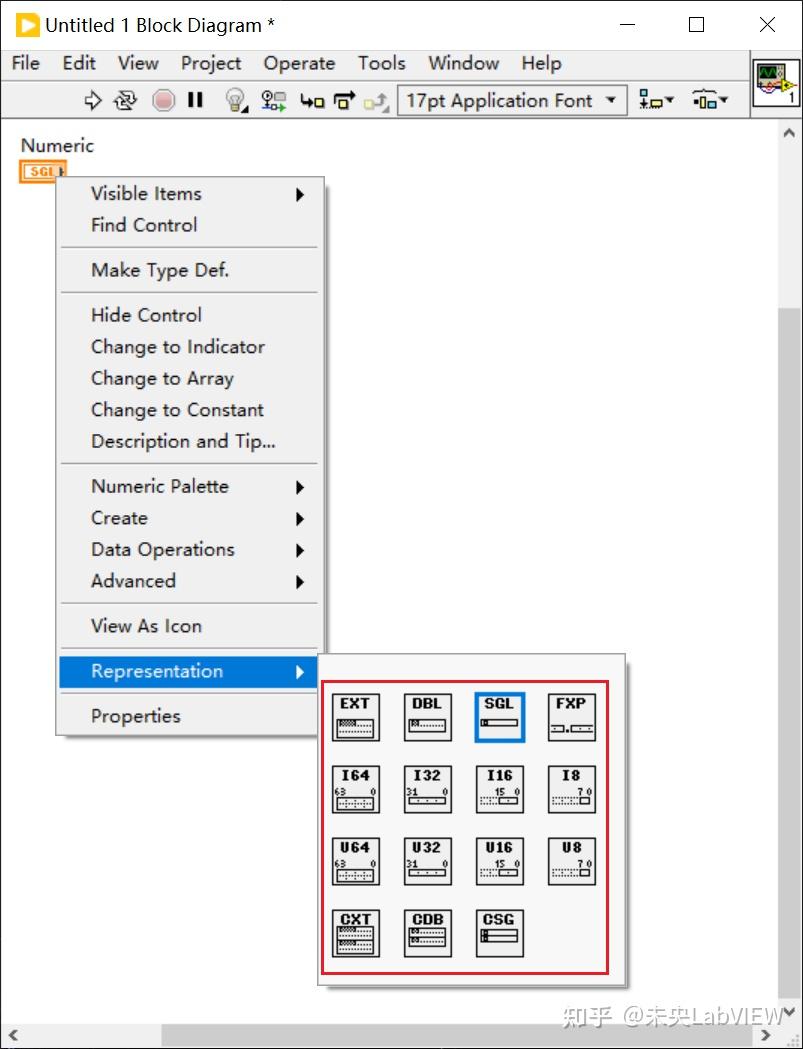This screenshot has height=1049, width=803.
Task: Pick I64 signed integer representation
Action: (355, 789)
